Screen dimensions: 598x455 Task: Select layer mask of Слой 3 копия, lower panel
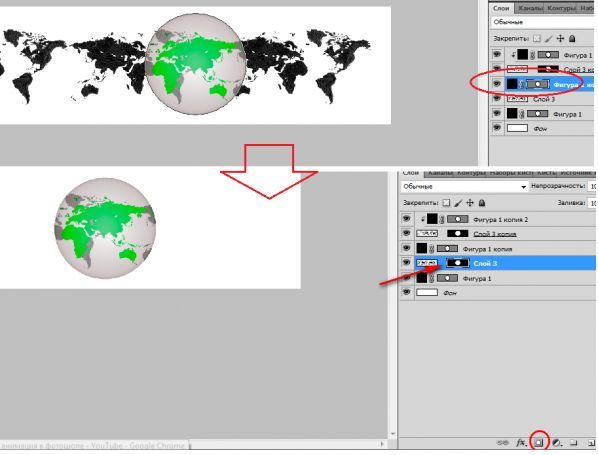(x=457, y=233)
